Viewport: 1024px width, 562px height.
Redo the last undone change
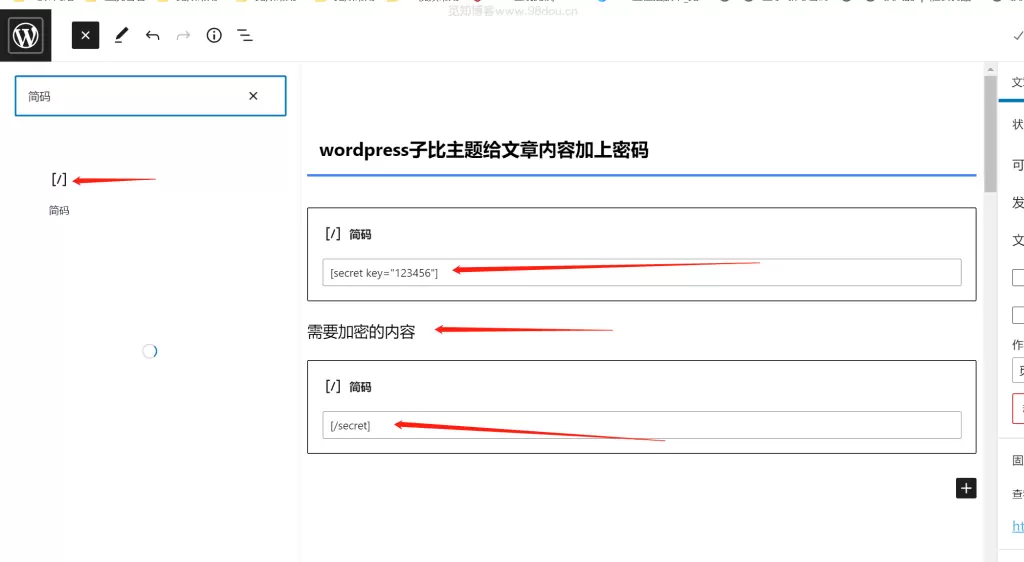pos(184,35)
